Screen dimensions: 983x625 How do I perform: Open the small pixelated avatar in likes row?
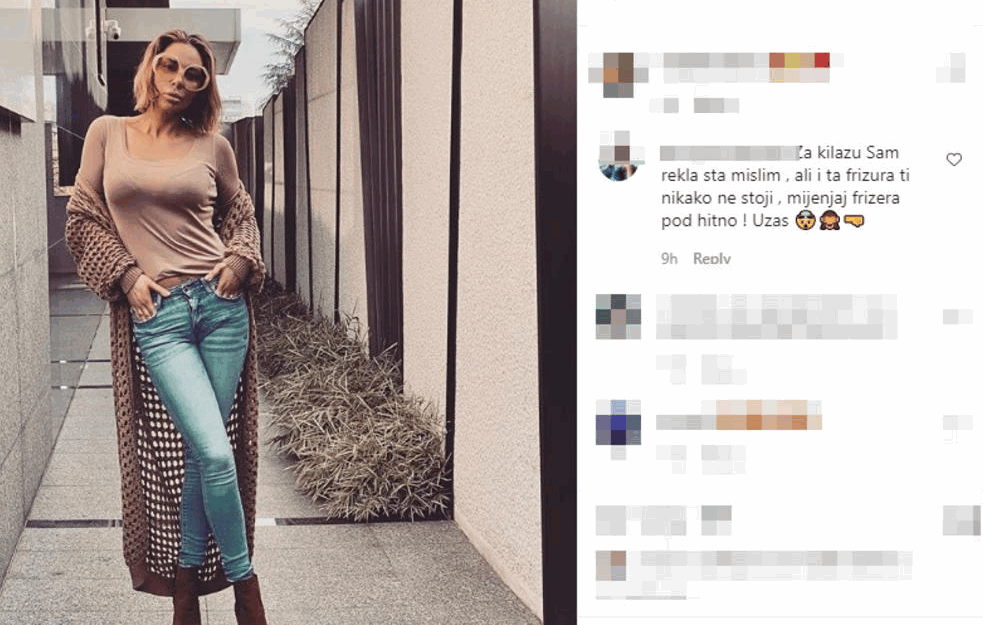click(611, 565)
